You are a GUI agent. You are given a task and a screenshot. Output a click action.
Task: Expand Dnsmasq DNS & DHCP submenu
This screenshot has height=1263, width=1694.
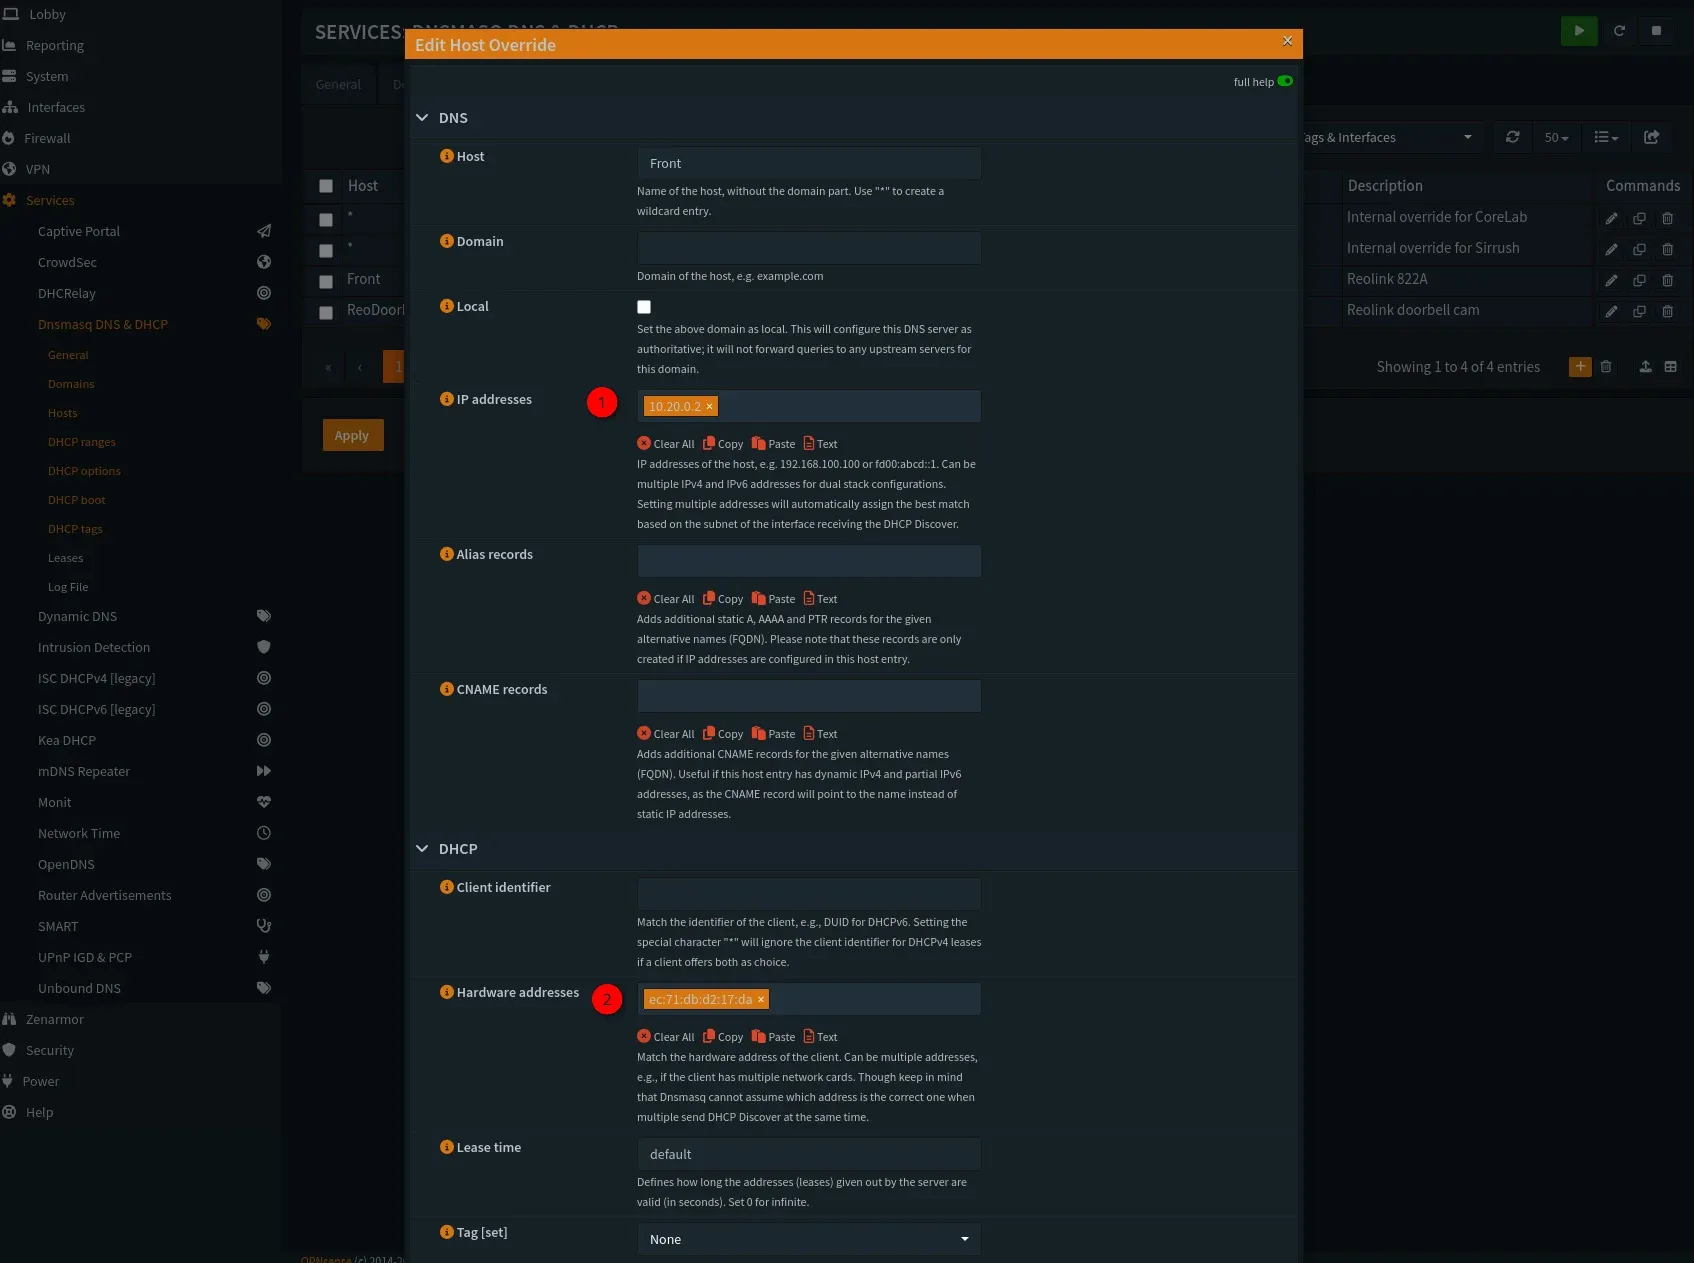pyautogui.click(x=103, y=324)
